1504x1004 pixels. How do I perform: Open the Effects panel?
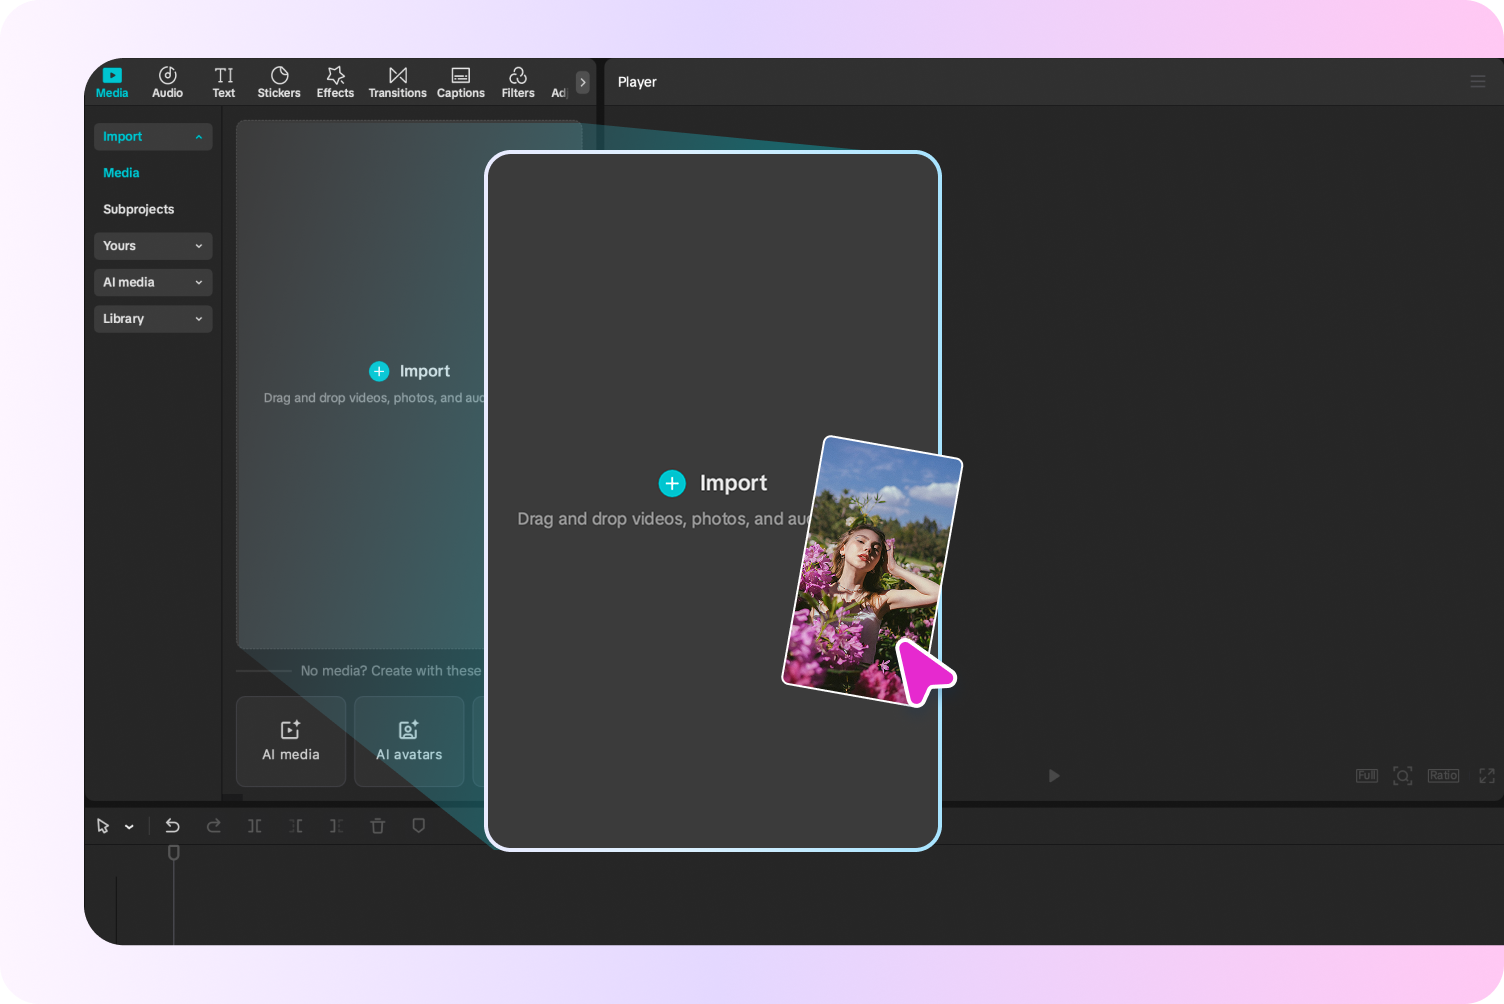pyautogui.click(x=334, y=81)
